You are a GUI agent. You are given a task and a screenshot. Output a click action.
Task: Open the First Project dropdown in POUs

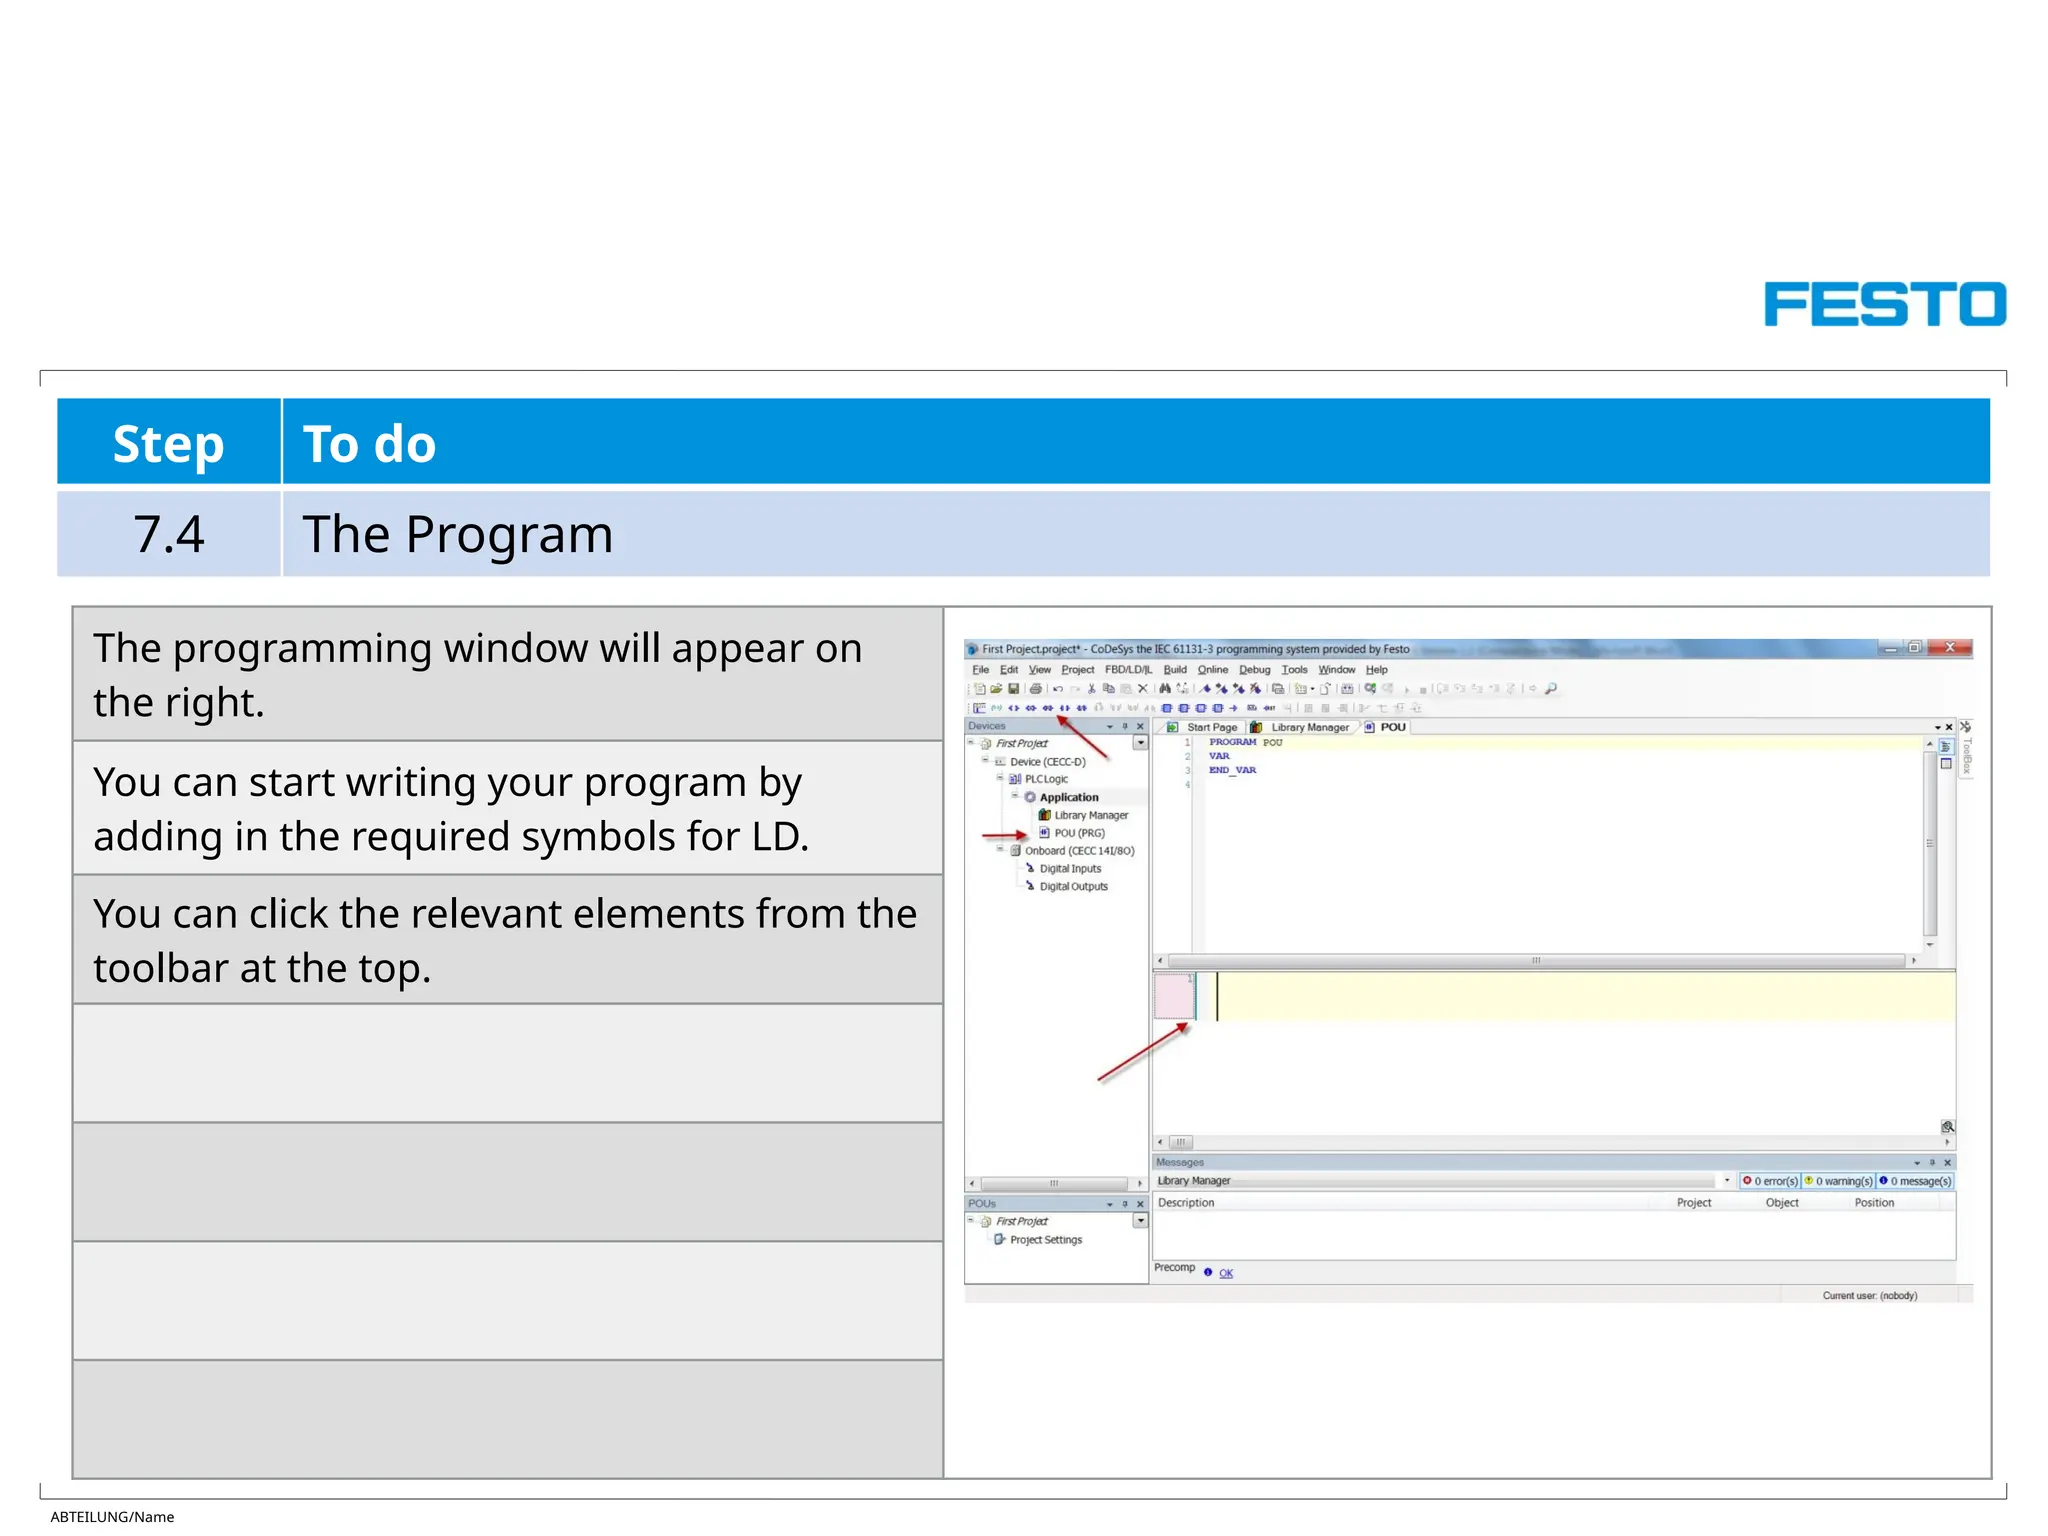pos(1140,1221)
